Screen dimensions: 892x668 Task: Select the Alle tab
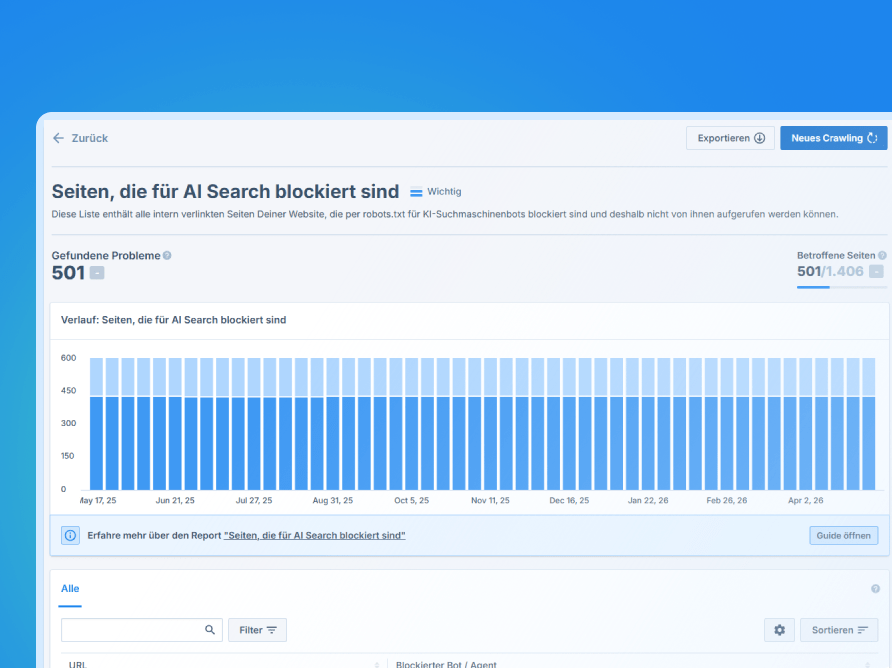click(71, 588)
